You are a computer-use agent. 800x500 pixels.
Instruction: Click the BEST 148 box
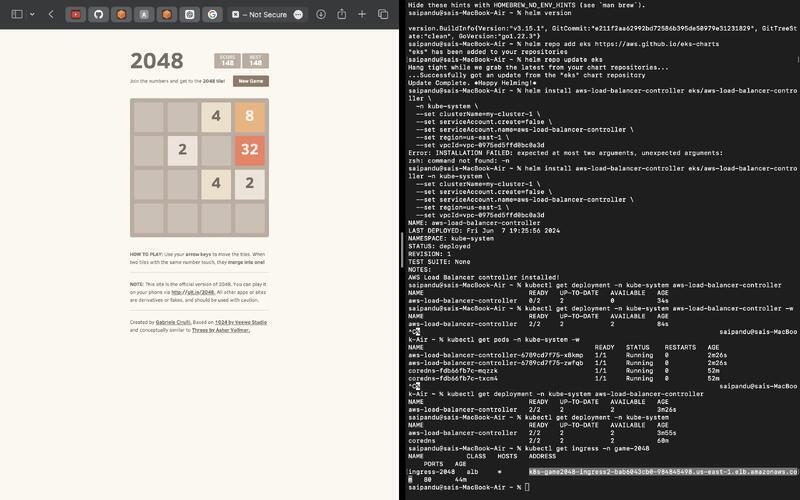coord(256,61)
